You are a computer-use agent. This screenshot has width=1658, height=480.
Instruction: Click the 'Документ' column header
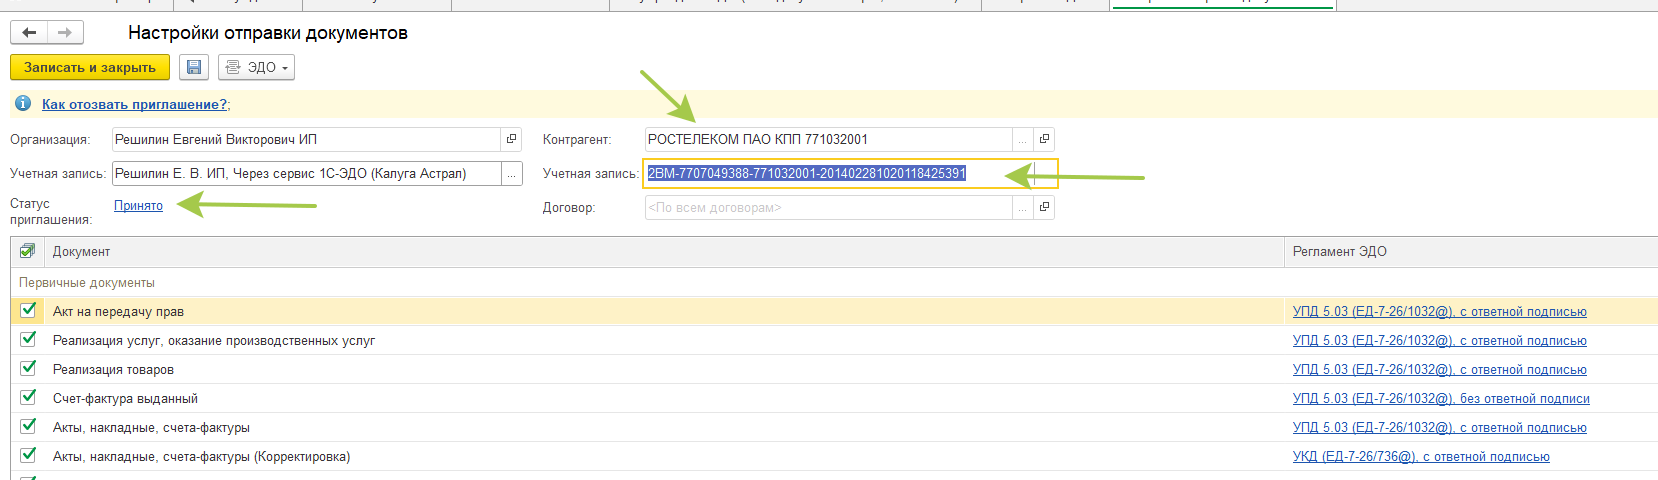(x=81, y=252)
